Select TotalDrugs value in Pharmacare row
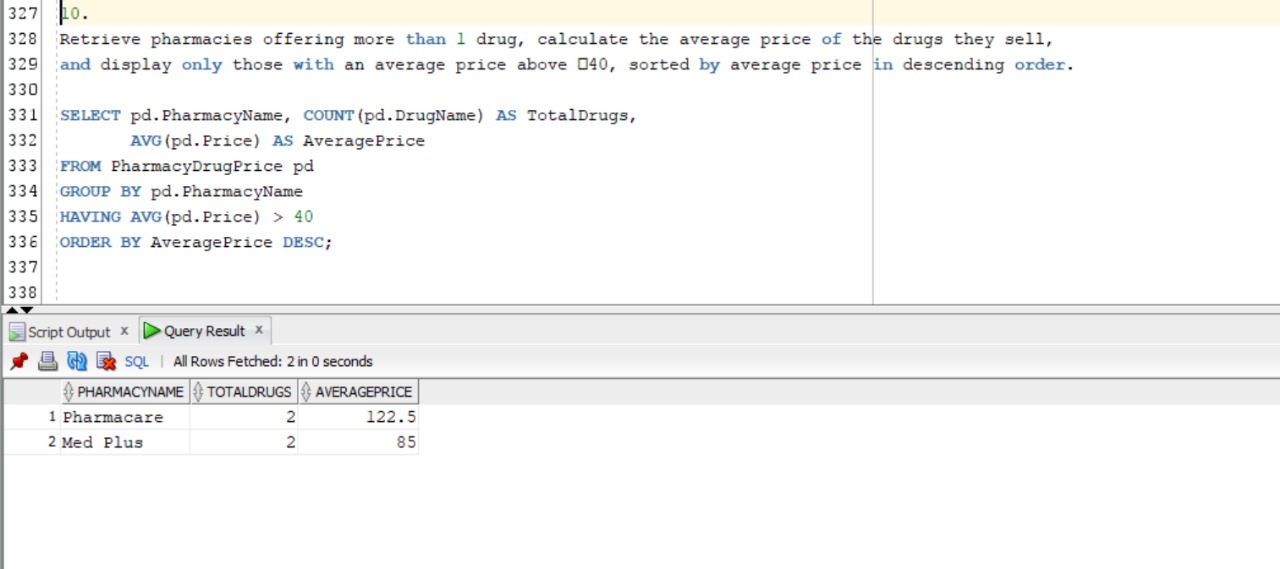 (243, 417)
